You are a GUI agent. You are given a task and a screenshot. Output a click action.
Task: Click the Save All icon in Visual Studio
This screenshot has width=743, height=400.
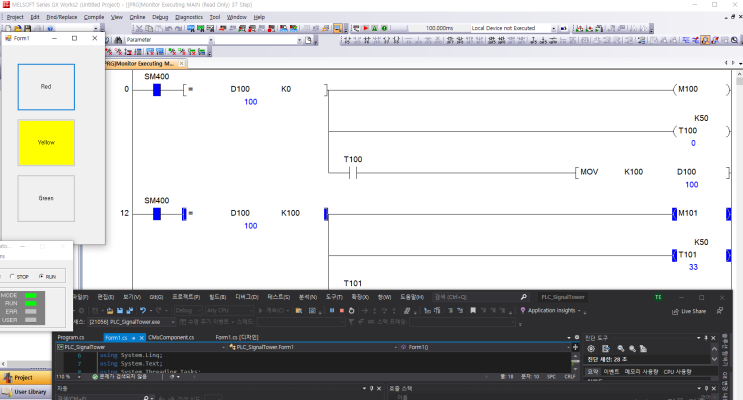pyautogui.click(x=129, y=311)
